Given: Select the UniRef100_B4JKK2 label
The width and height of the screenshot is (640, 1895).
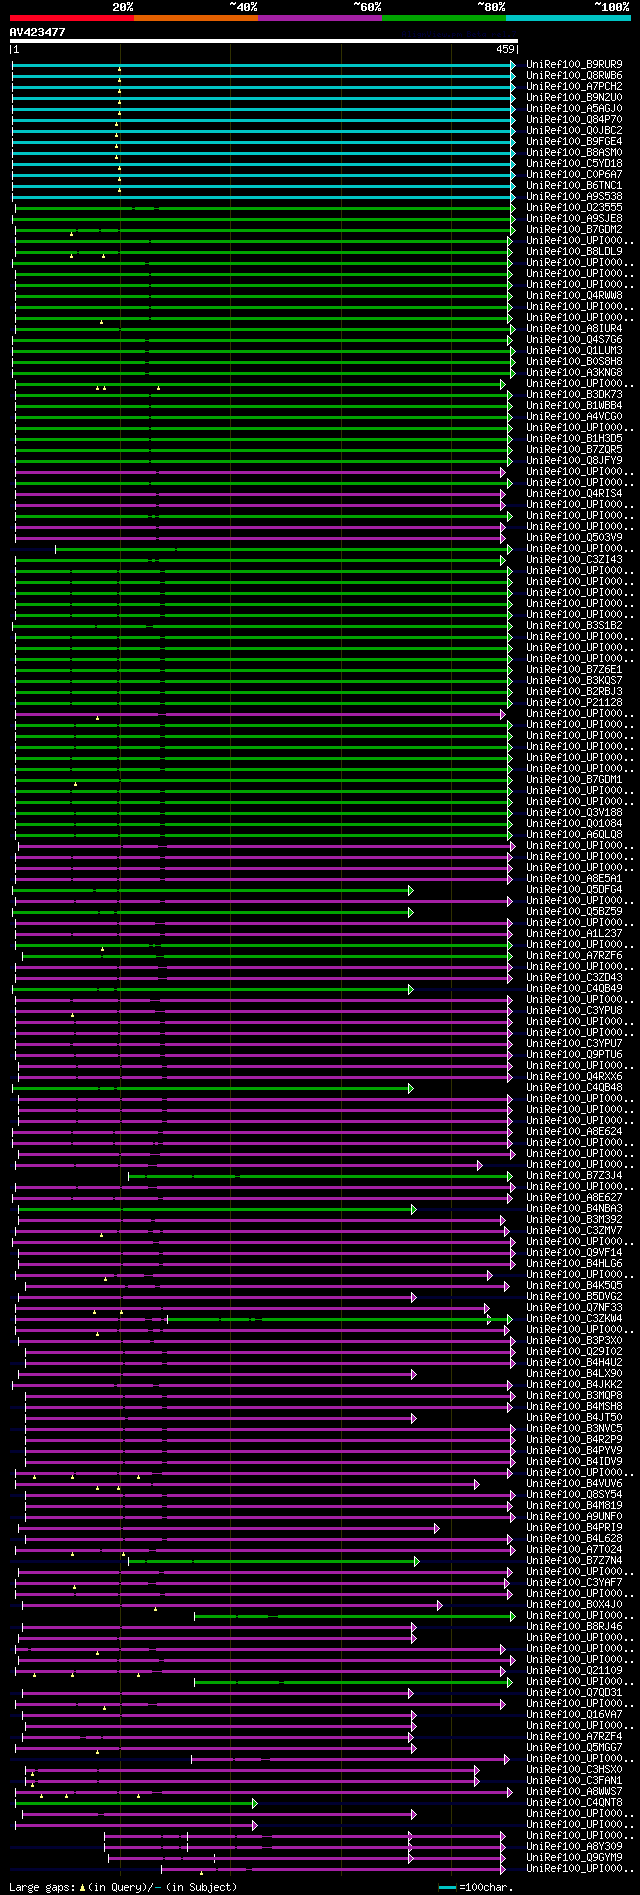Looking at the screenshot, I should [x=574, y=1385].
